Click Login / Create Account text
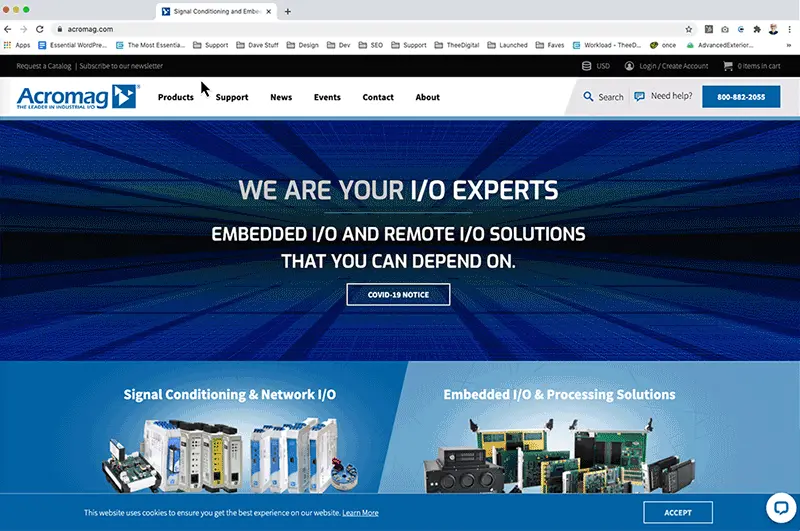800x531 pixels. click(x=673, y=66)
